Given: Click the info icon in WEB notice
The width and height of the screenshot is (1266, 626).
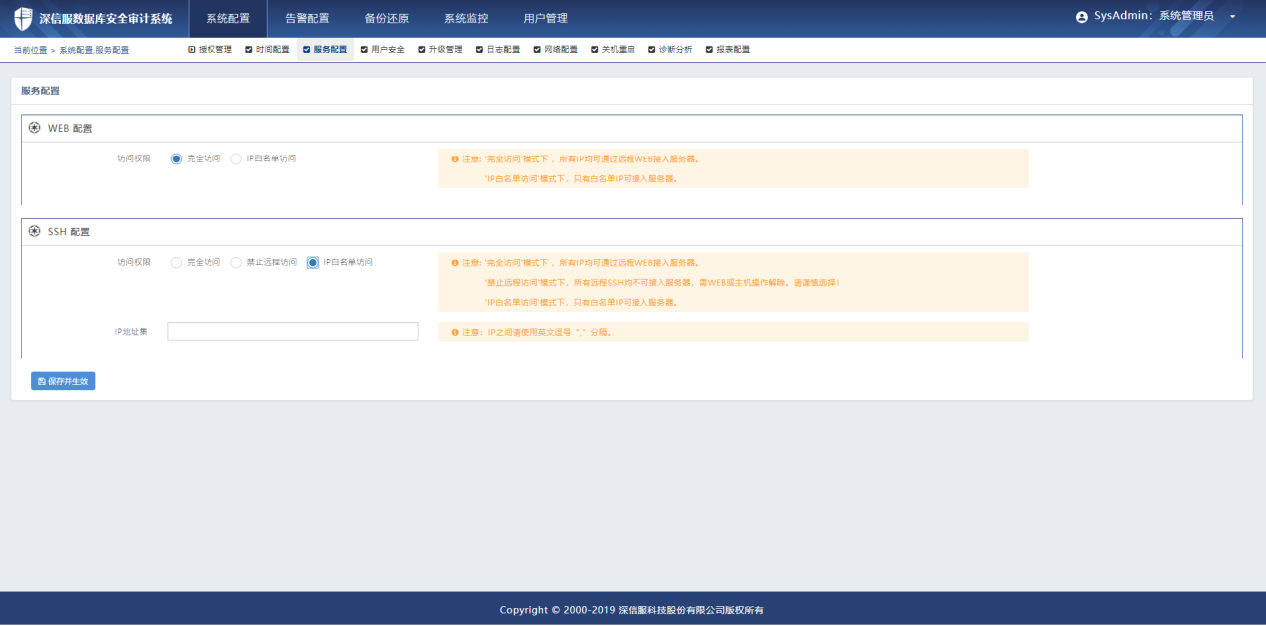Looking at the screenshot, I should pyautogui.click(x=454, y=159).
